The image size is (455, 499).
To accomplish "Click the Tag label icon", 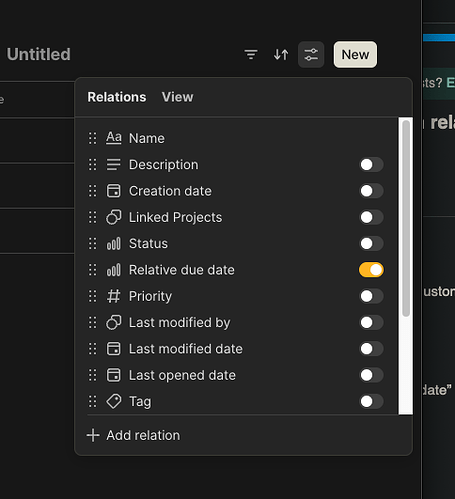I will [114, 401].
